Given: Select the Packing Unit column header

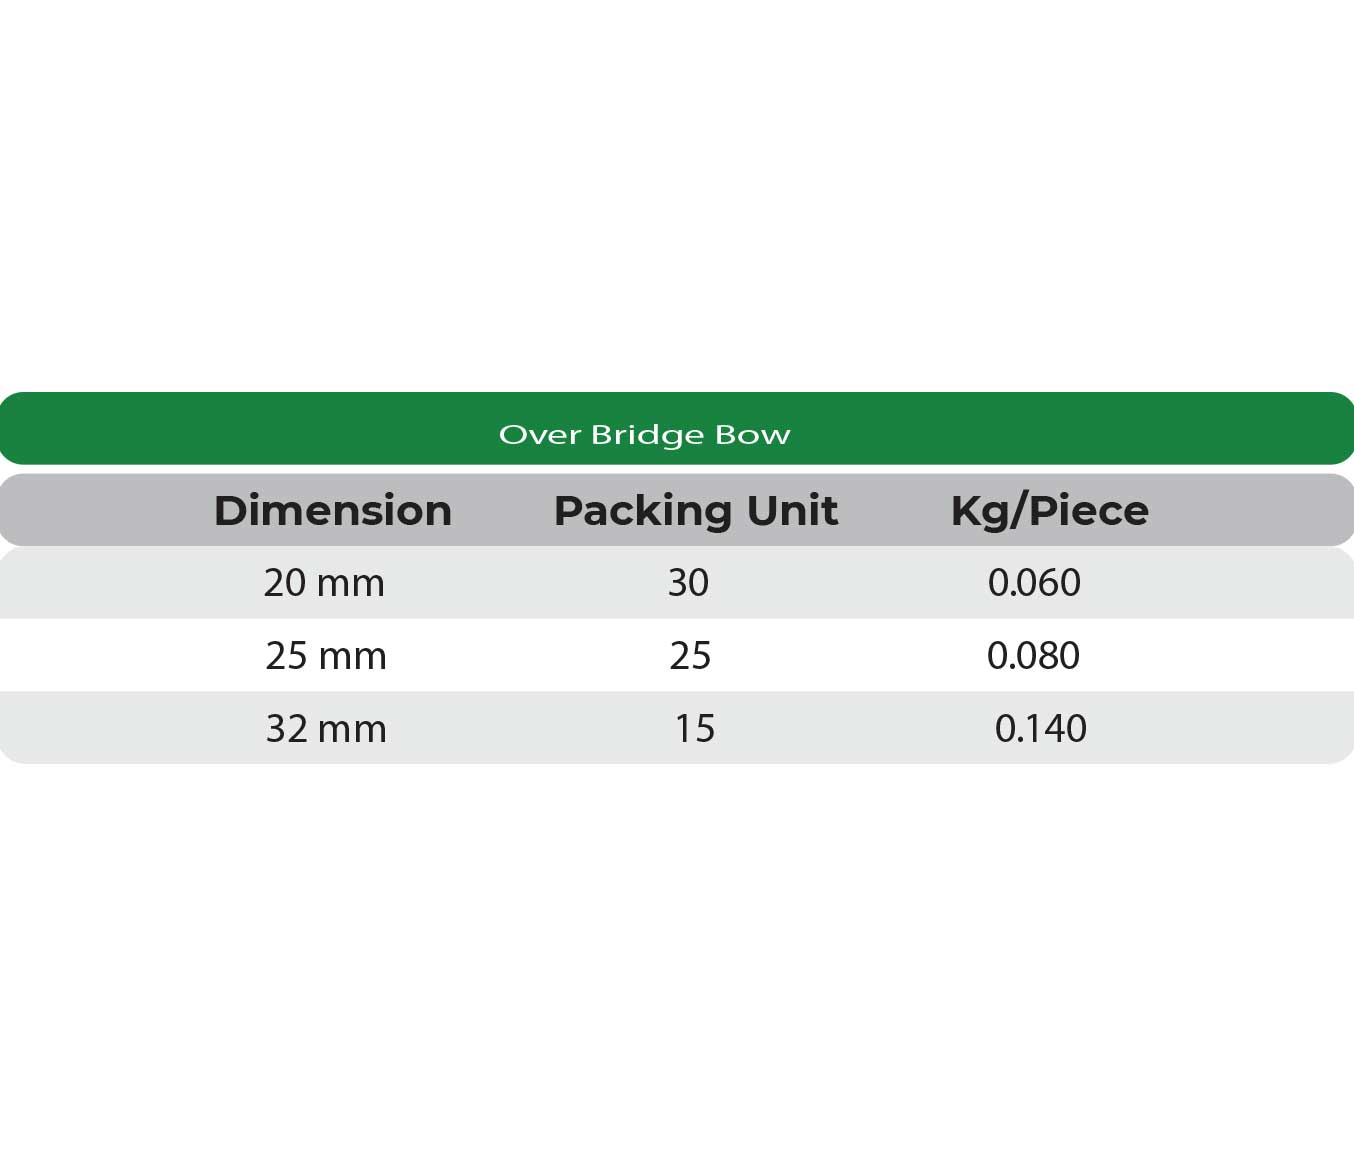Looking at the screenshot, I should pyautogui.click(x=695, y=511).
